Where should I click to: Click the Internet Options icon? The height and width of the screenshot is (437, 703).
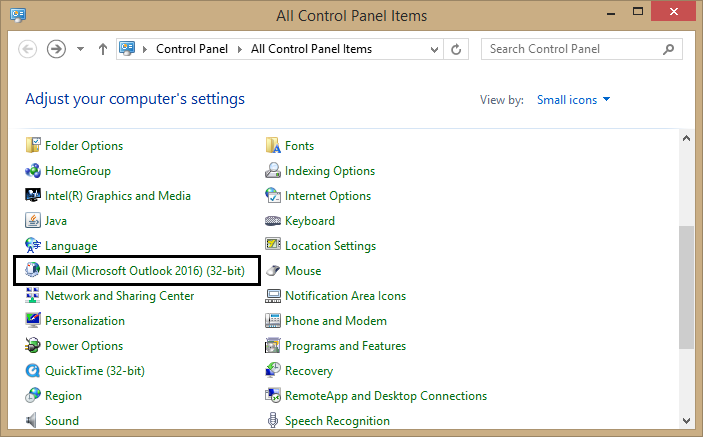273,195
